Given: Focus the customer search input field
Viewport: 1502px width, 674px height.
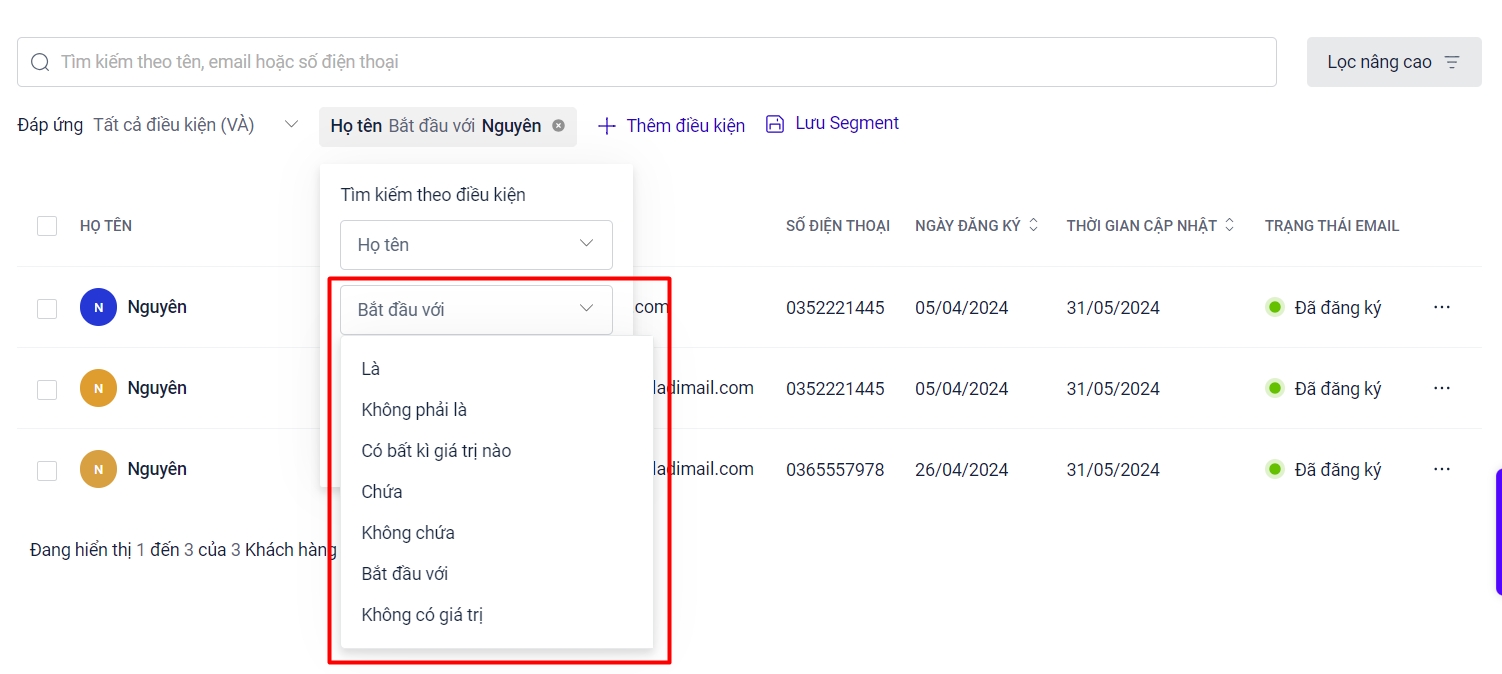Looking at the screenshot, I should tap(660, 62).
